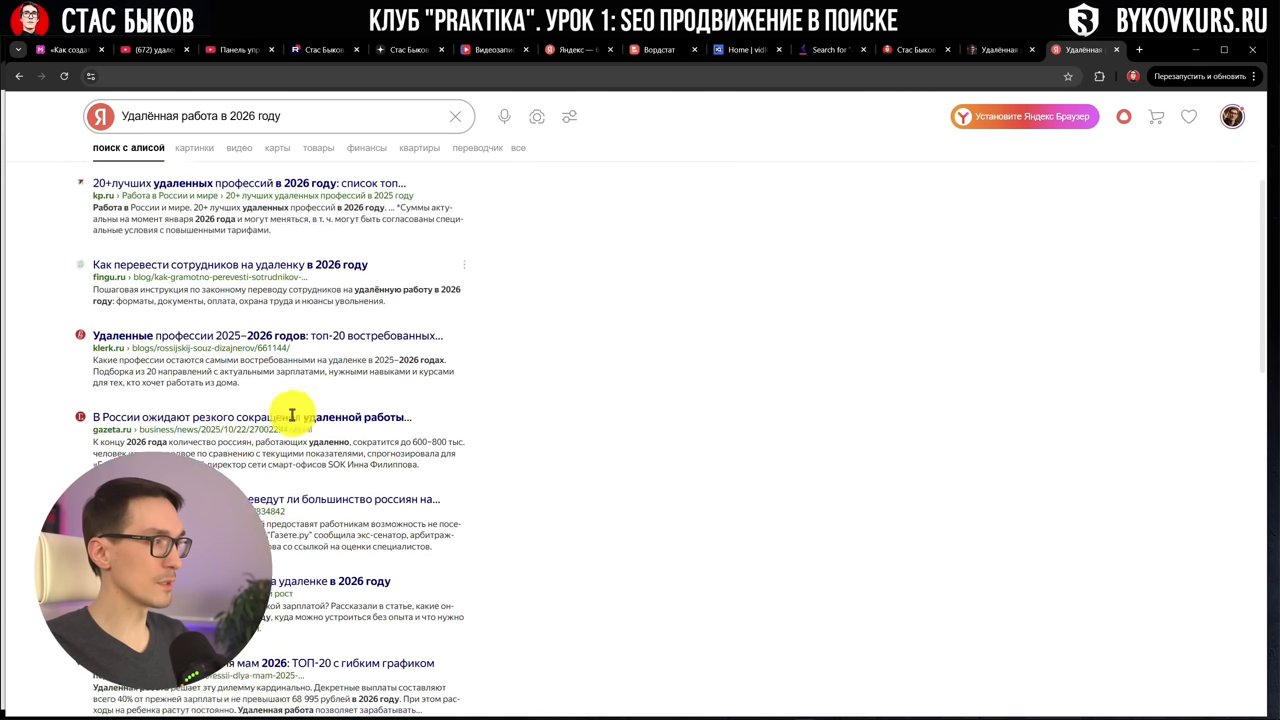The image size is (1280, 720).
Task: Open the картинки search category
Action: click(x=194, y=148)
